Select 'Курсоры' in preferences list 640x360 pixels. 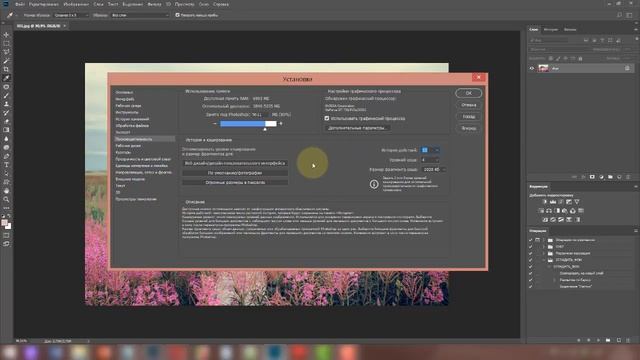[123, 152]
